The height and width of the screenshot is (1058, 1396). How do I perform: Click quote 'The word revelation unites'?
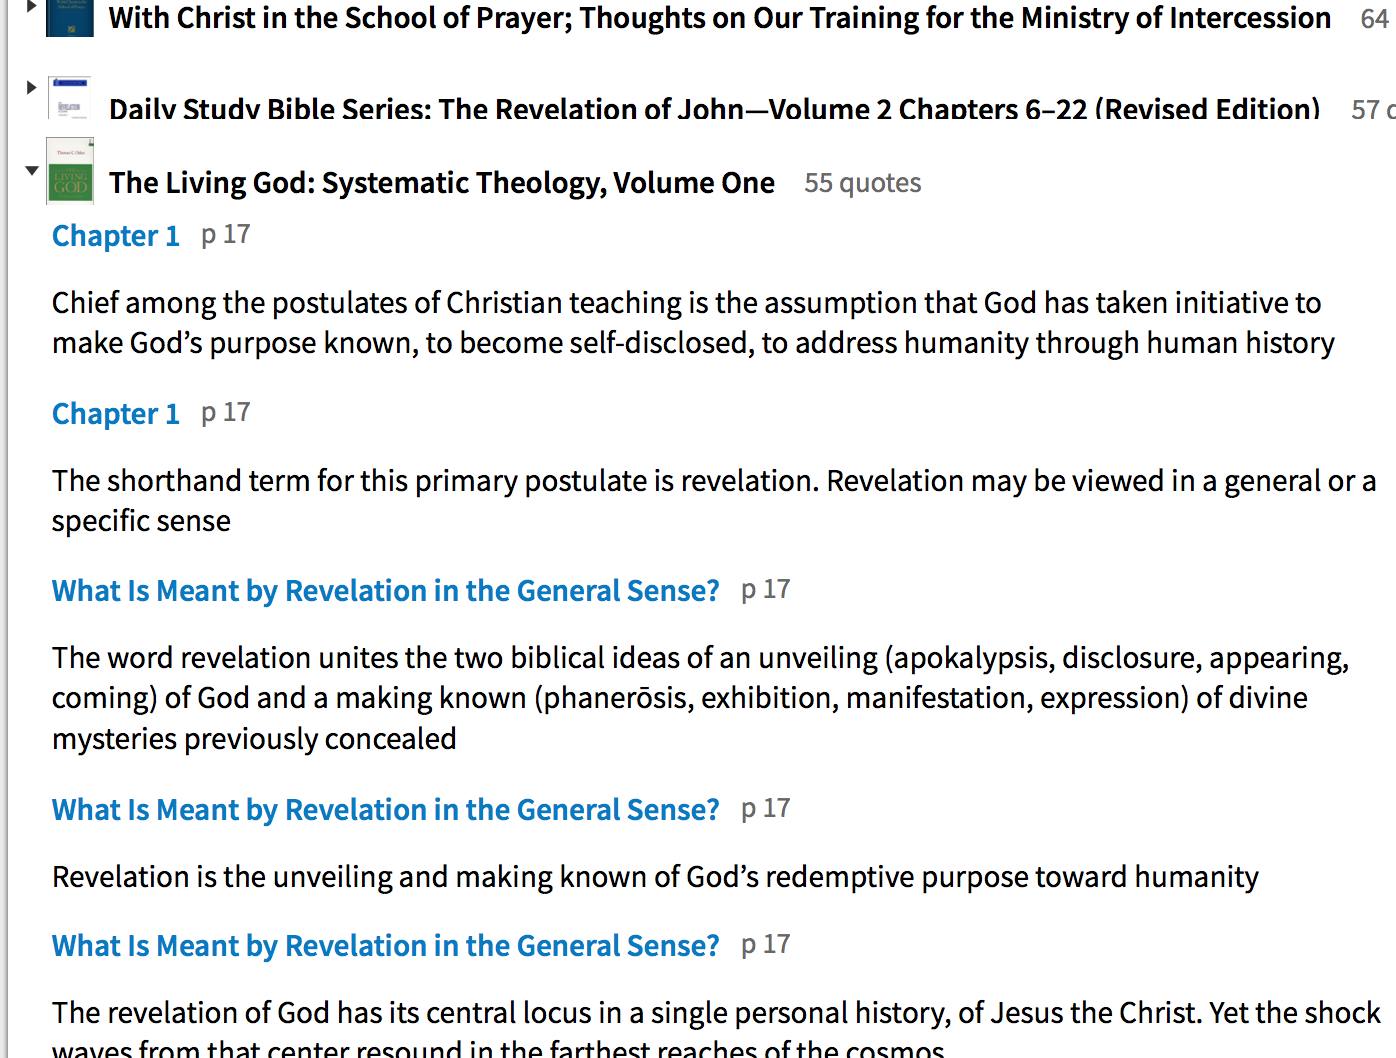[700, 698]
